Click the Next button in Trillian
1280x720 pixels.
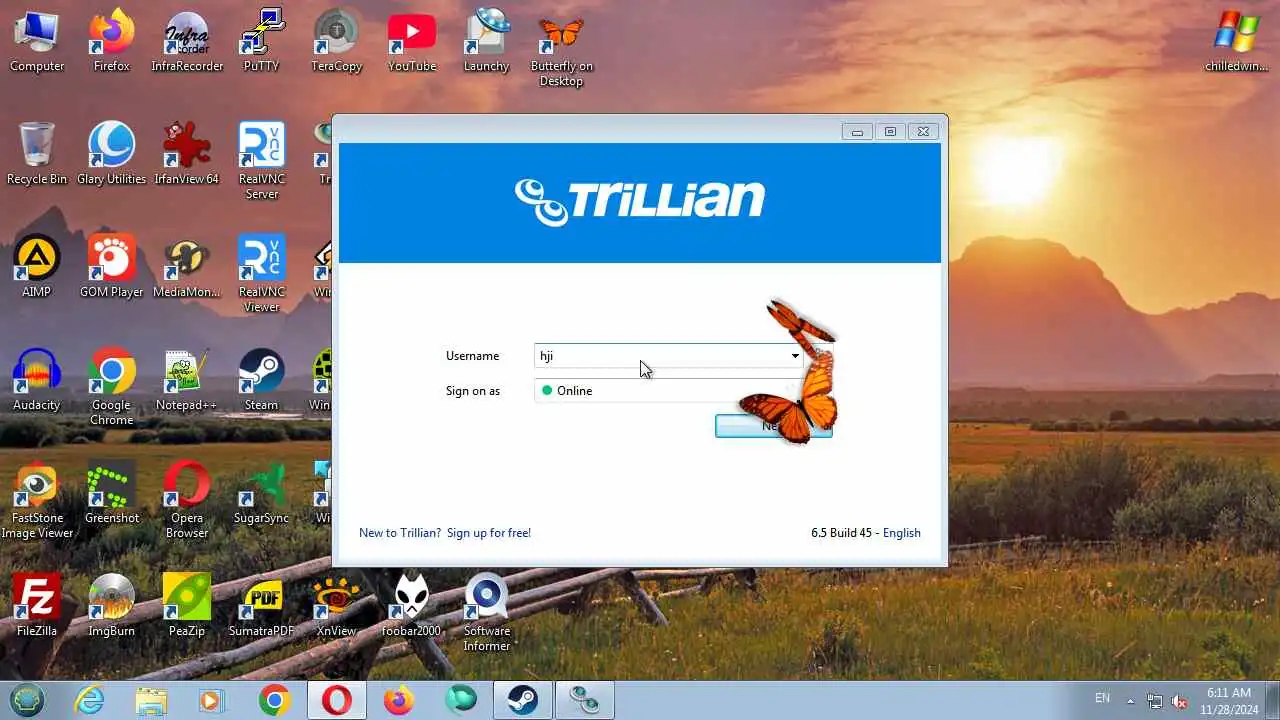point(774,426)
